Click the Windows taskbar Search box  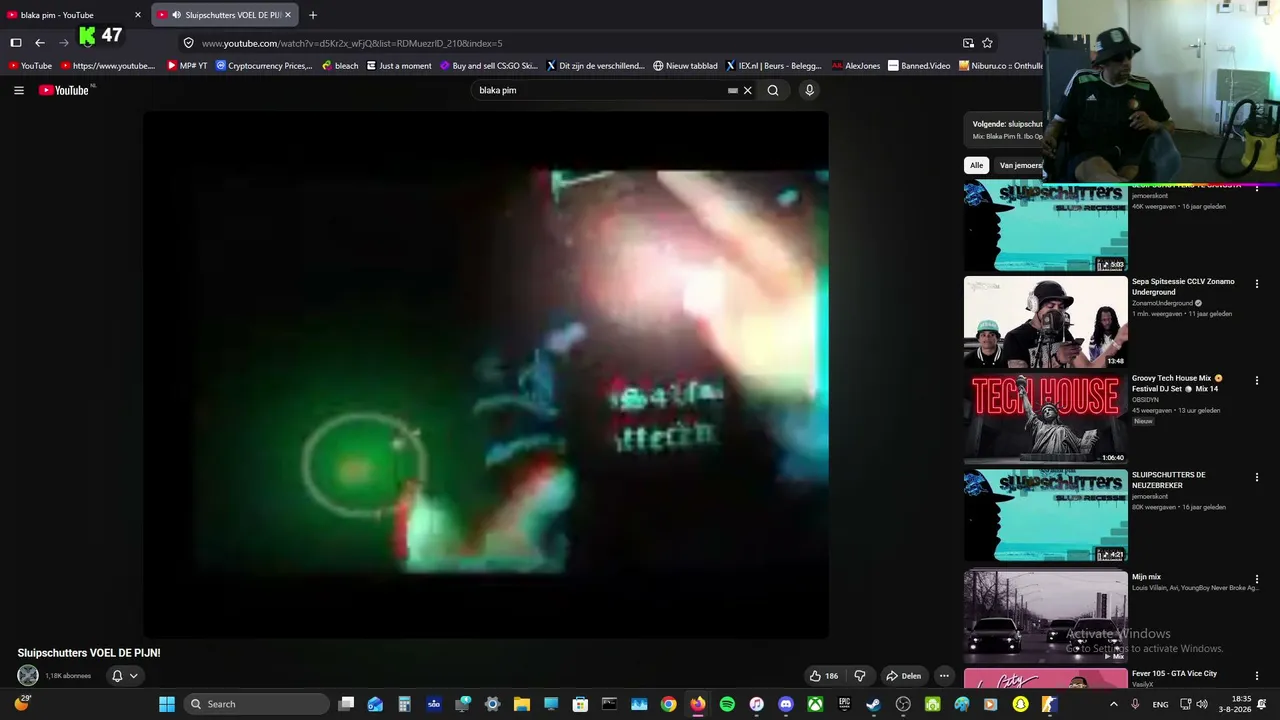point(258,704)
